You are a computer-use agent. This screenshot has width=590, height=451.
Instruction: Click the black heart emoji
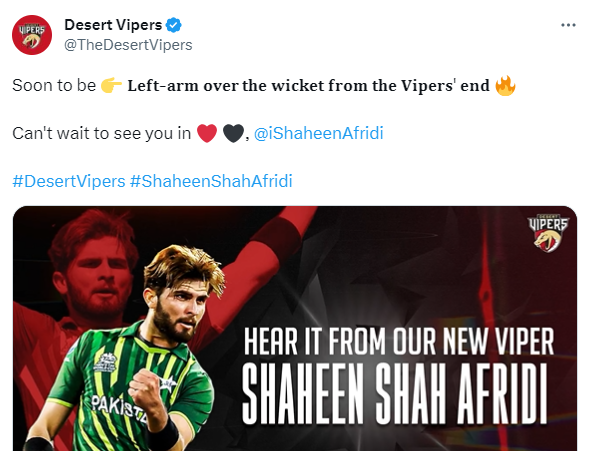pos(233,134)
